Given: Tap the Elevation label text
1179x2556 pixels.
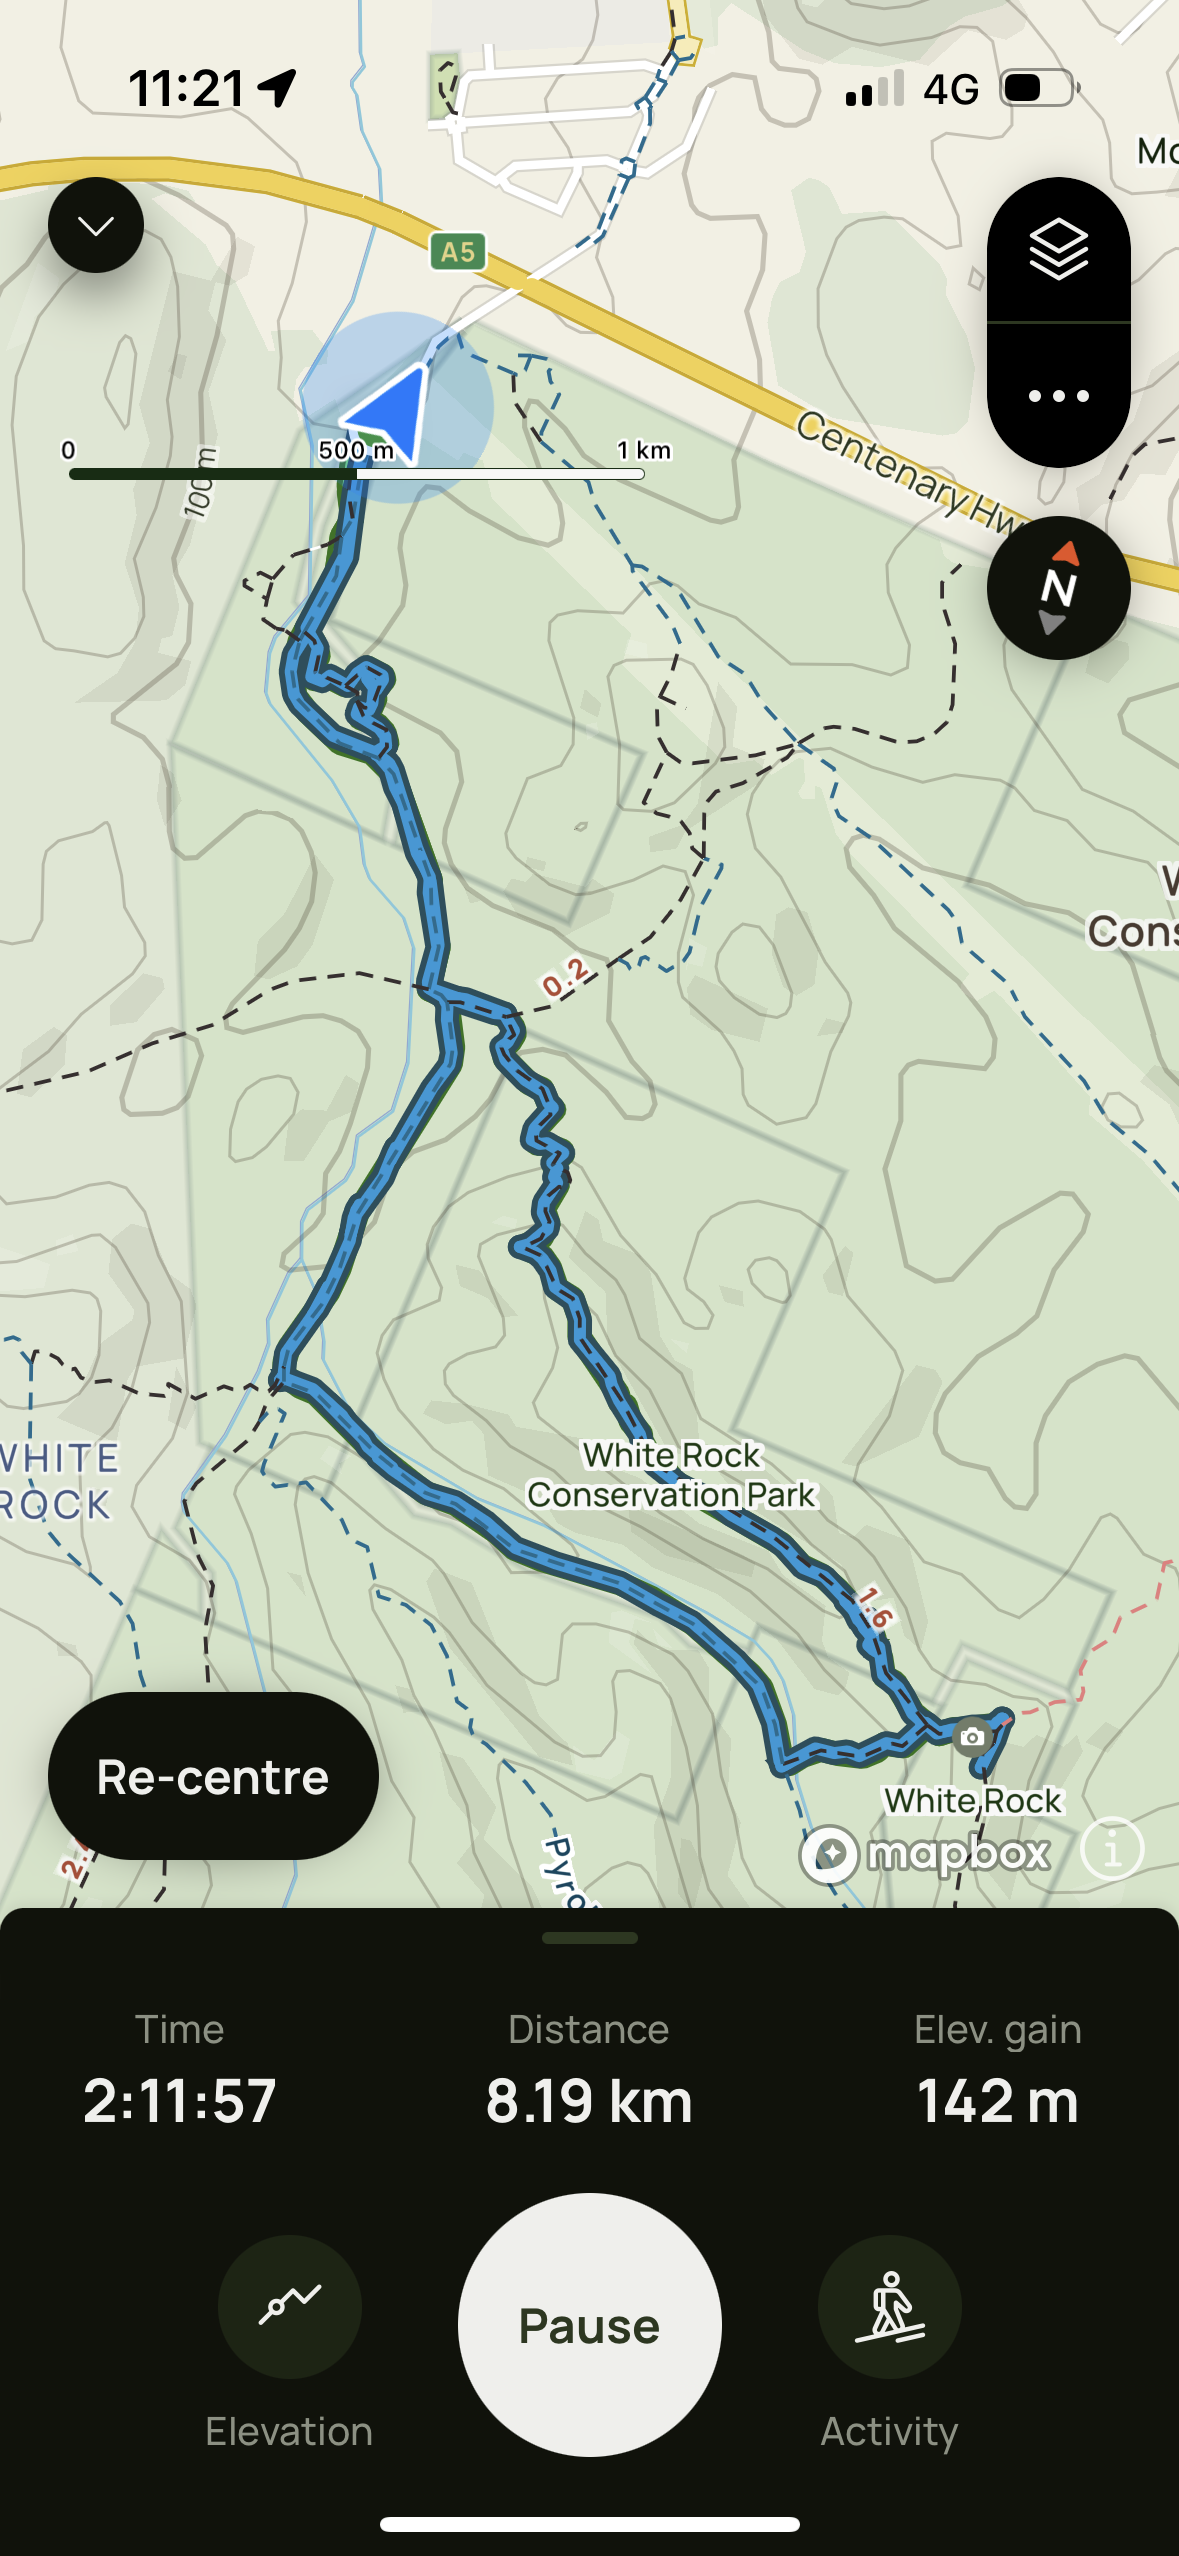Looking at the screenshot, I should coord(289,2431).
